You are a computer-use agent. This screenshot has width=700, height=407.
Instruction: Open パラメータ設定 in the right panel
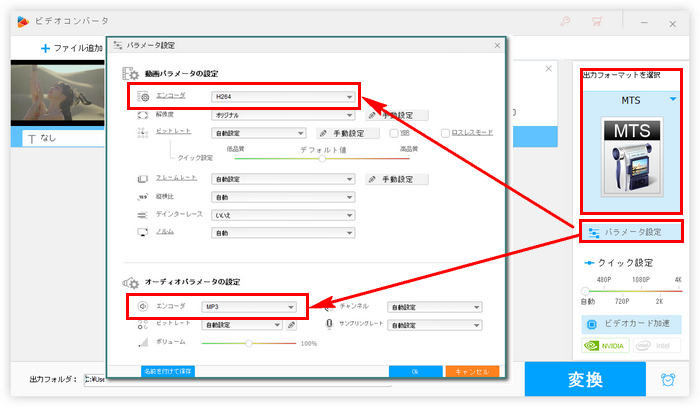click(630, 232)
